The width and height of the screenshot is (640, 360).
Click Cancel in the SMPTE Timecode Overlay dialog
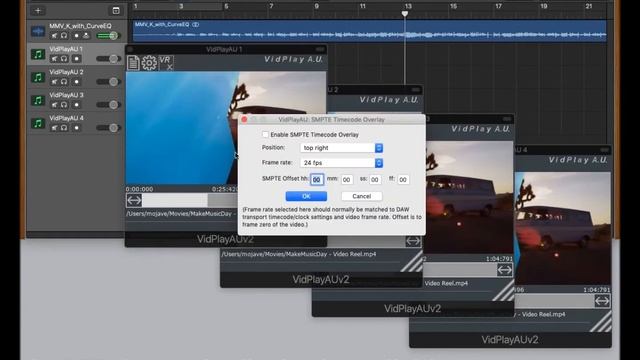362,196
